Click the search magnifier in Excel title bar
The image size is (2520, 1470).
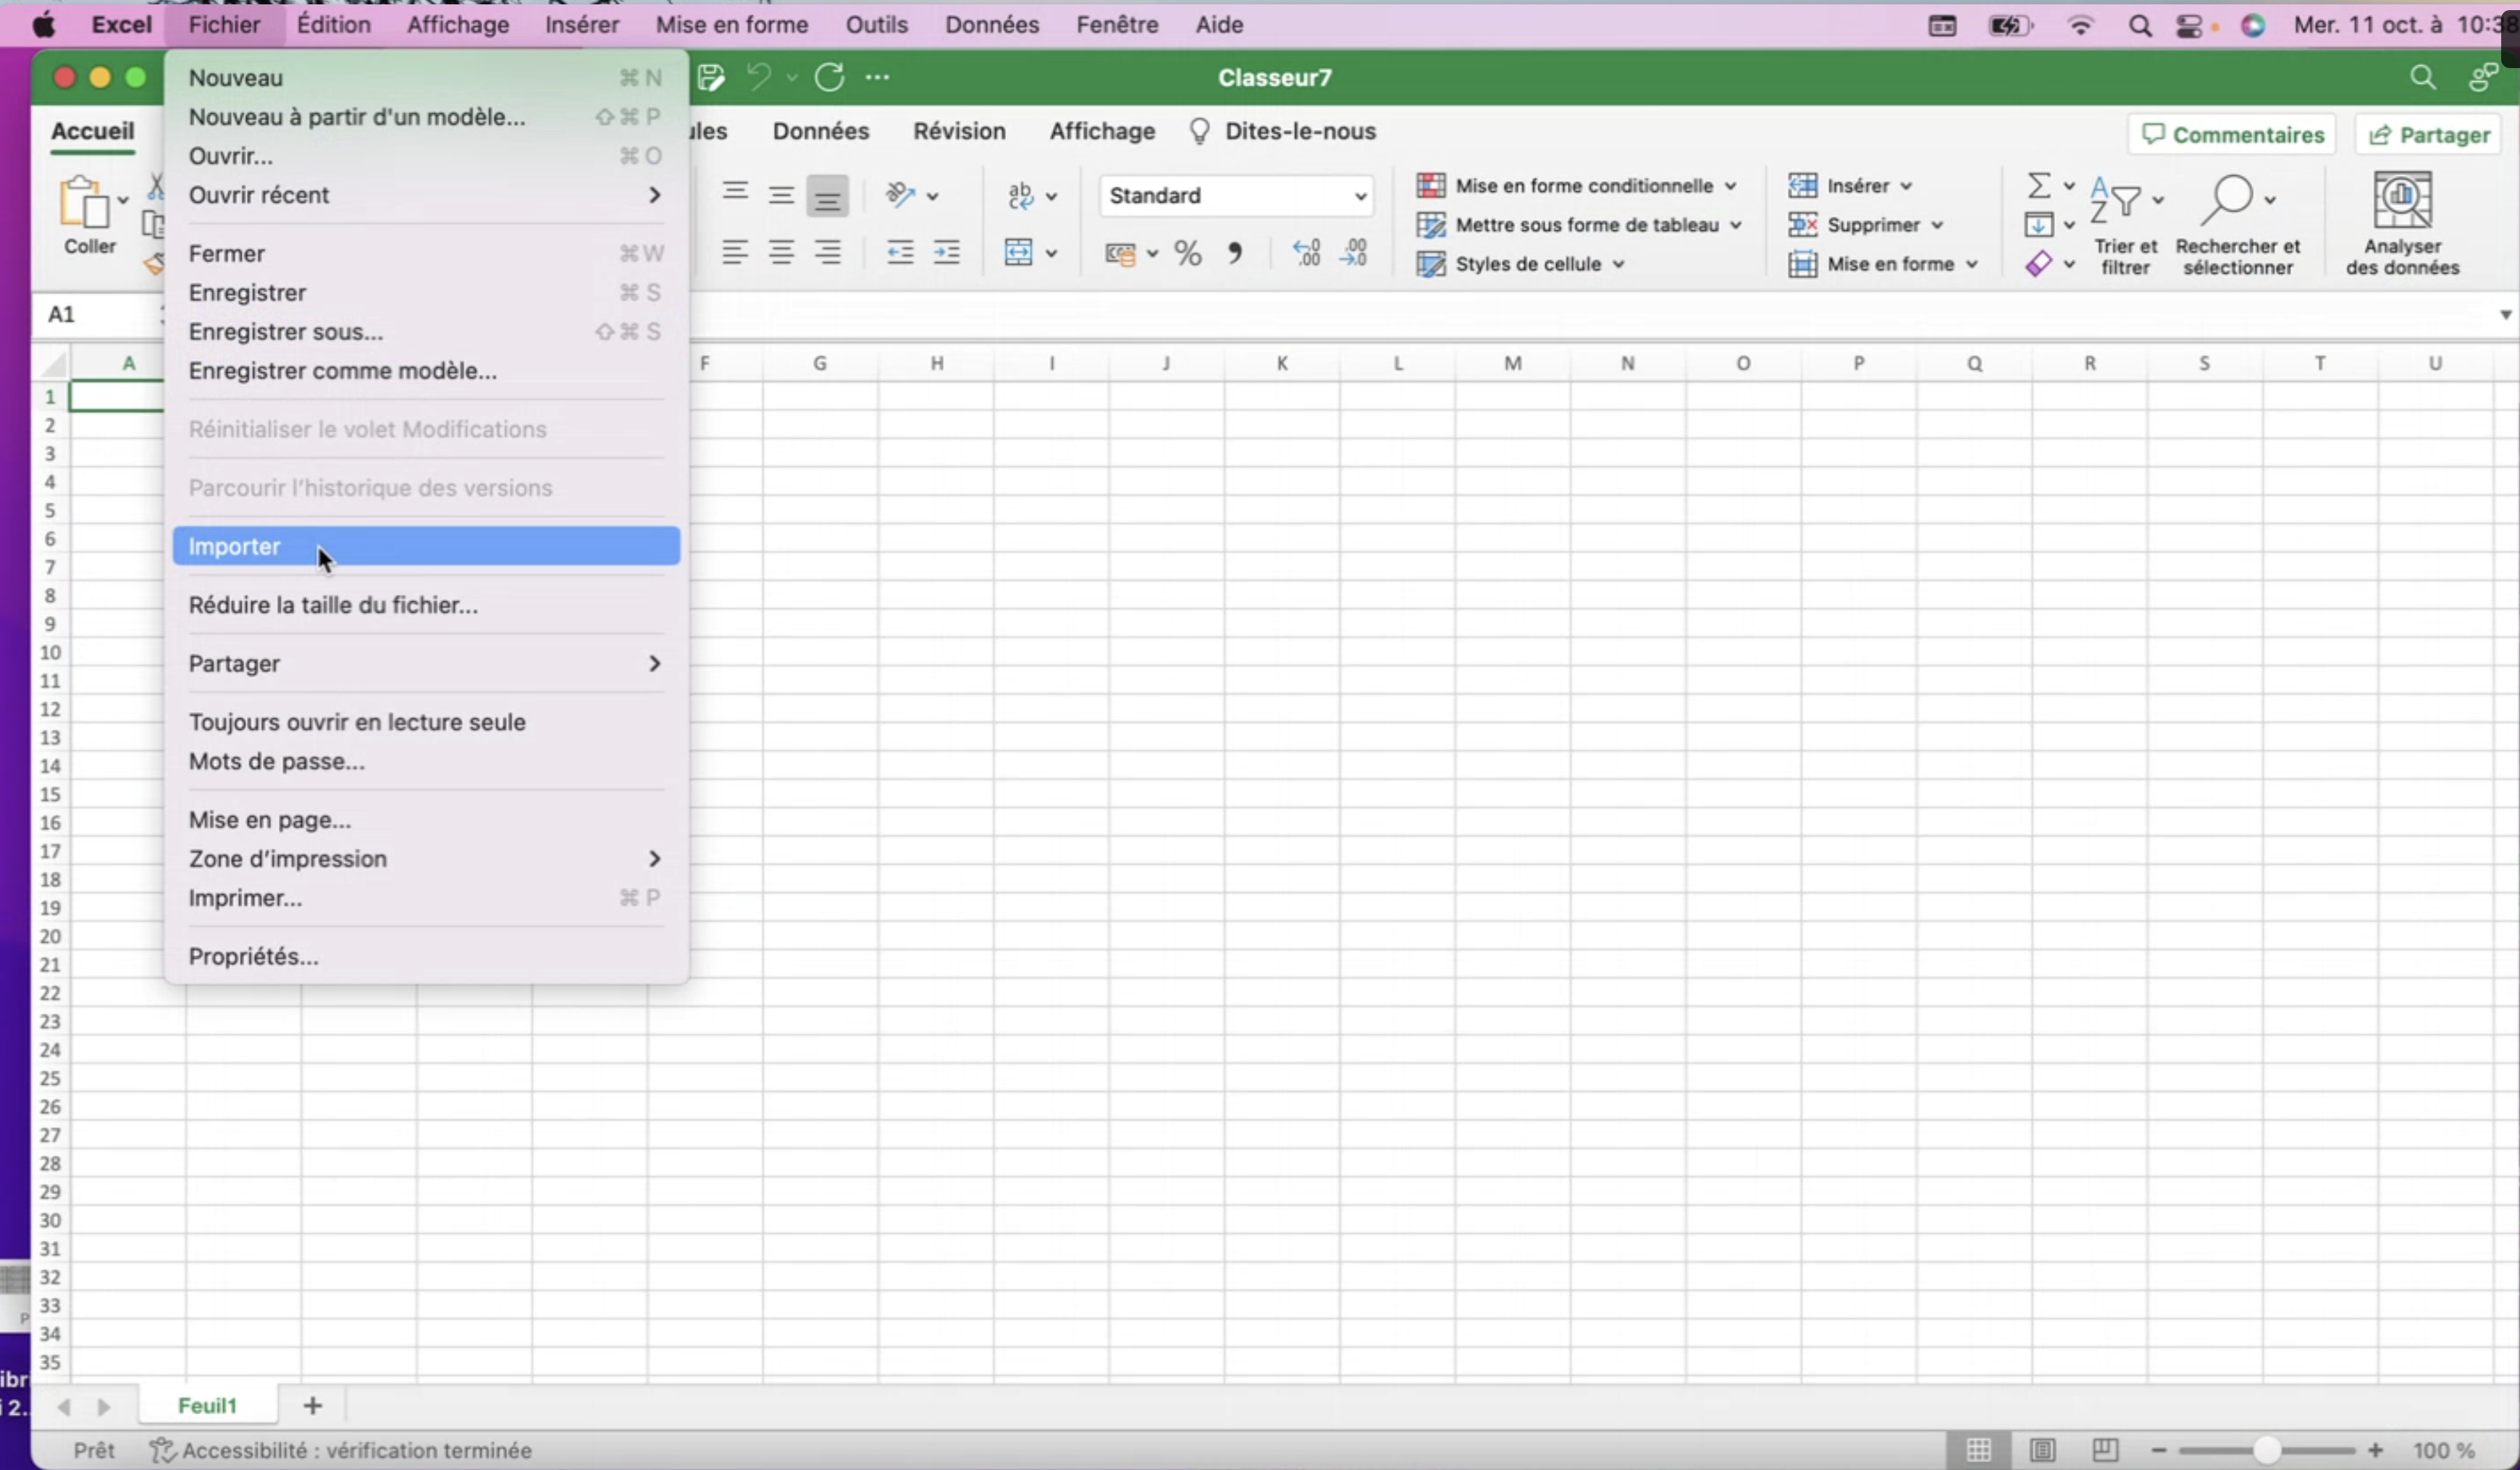(x=2422, y=78)
